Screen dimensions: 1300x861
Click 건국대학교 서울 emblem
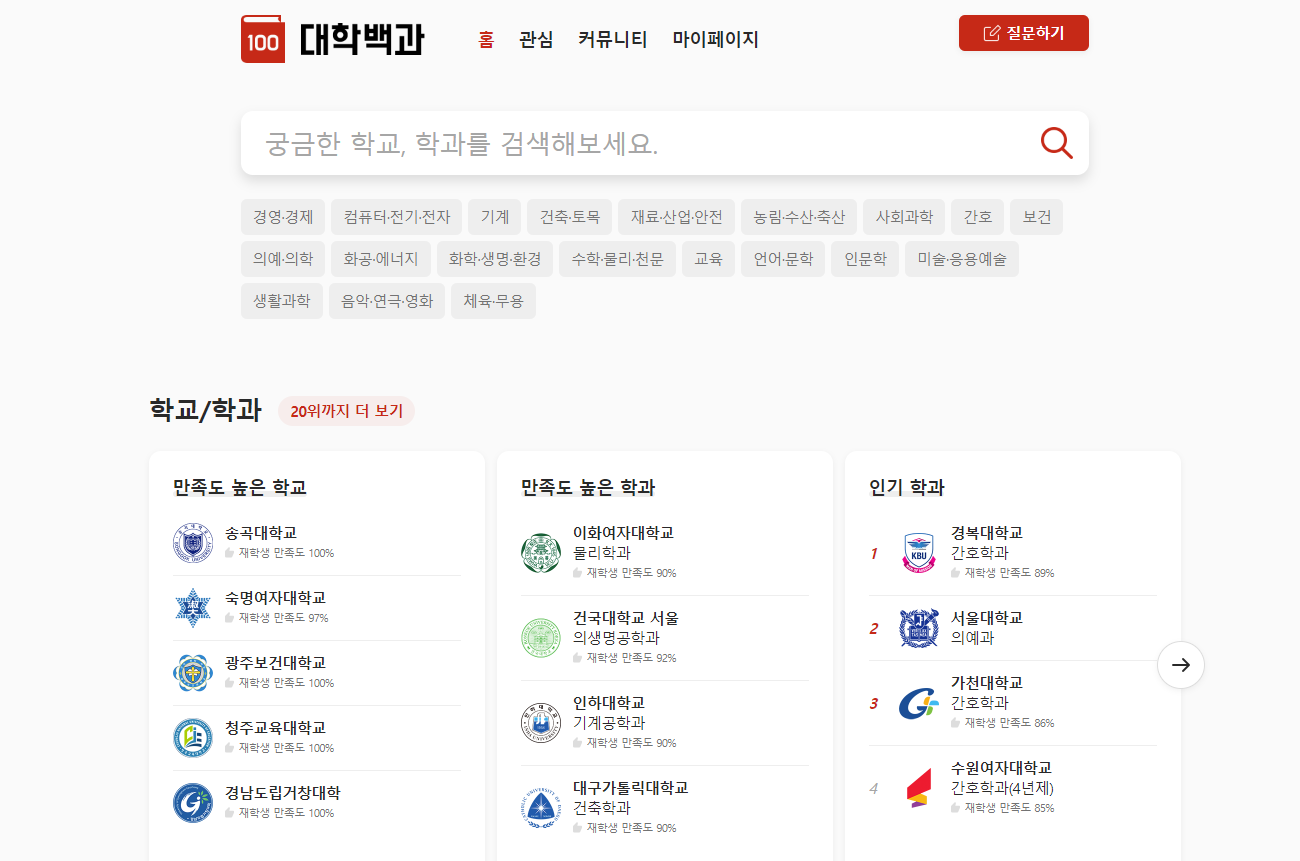coord(541,638)
